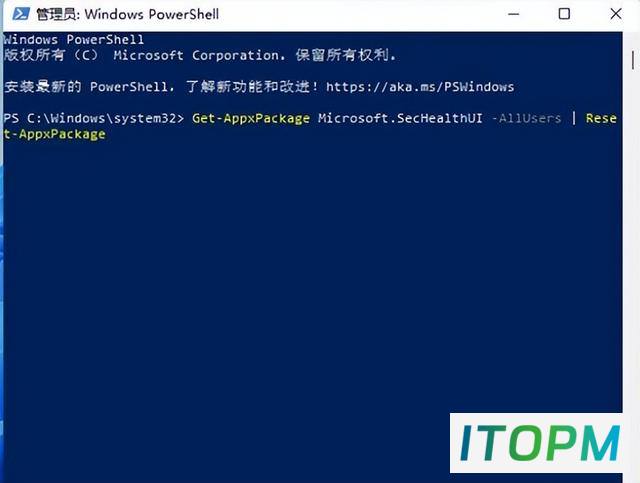640x483 pixels.
Task: Click the 安装最新的 PowerShell message line
Action: click(259, 87)
